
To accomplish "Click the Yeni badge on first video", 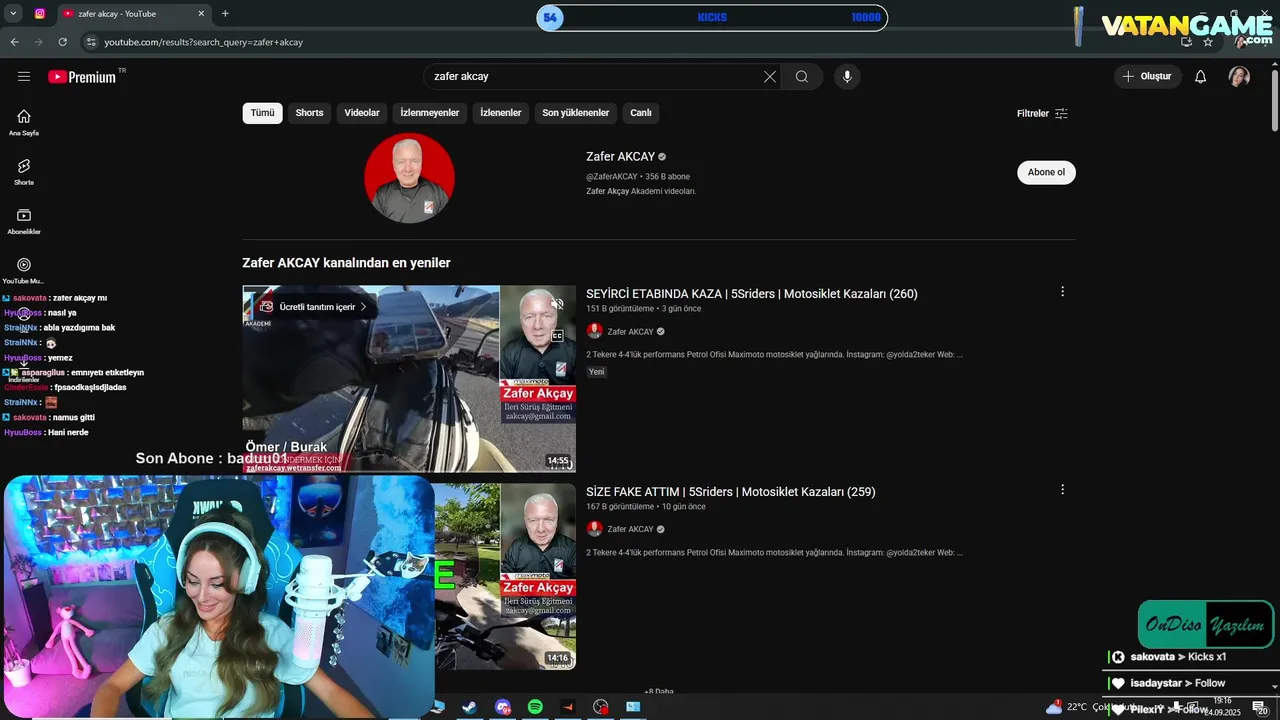I will (597, 372).
